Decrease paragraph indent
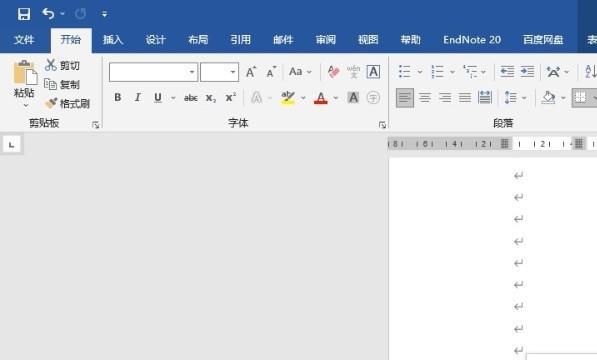The height and width of the screenshot is (360, 597). click(507, 72)
